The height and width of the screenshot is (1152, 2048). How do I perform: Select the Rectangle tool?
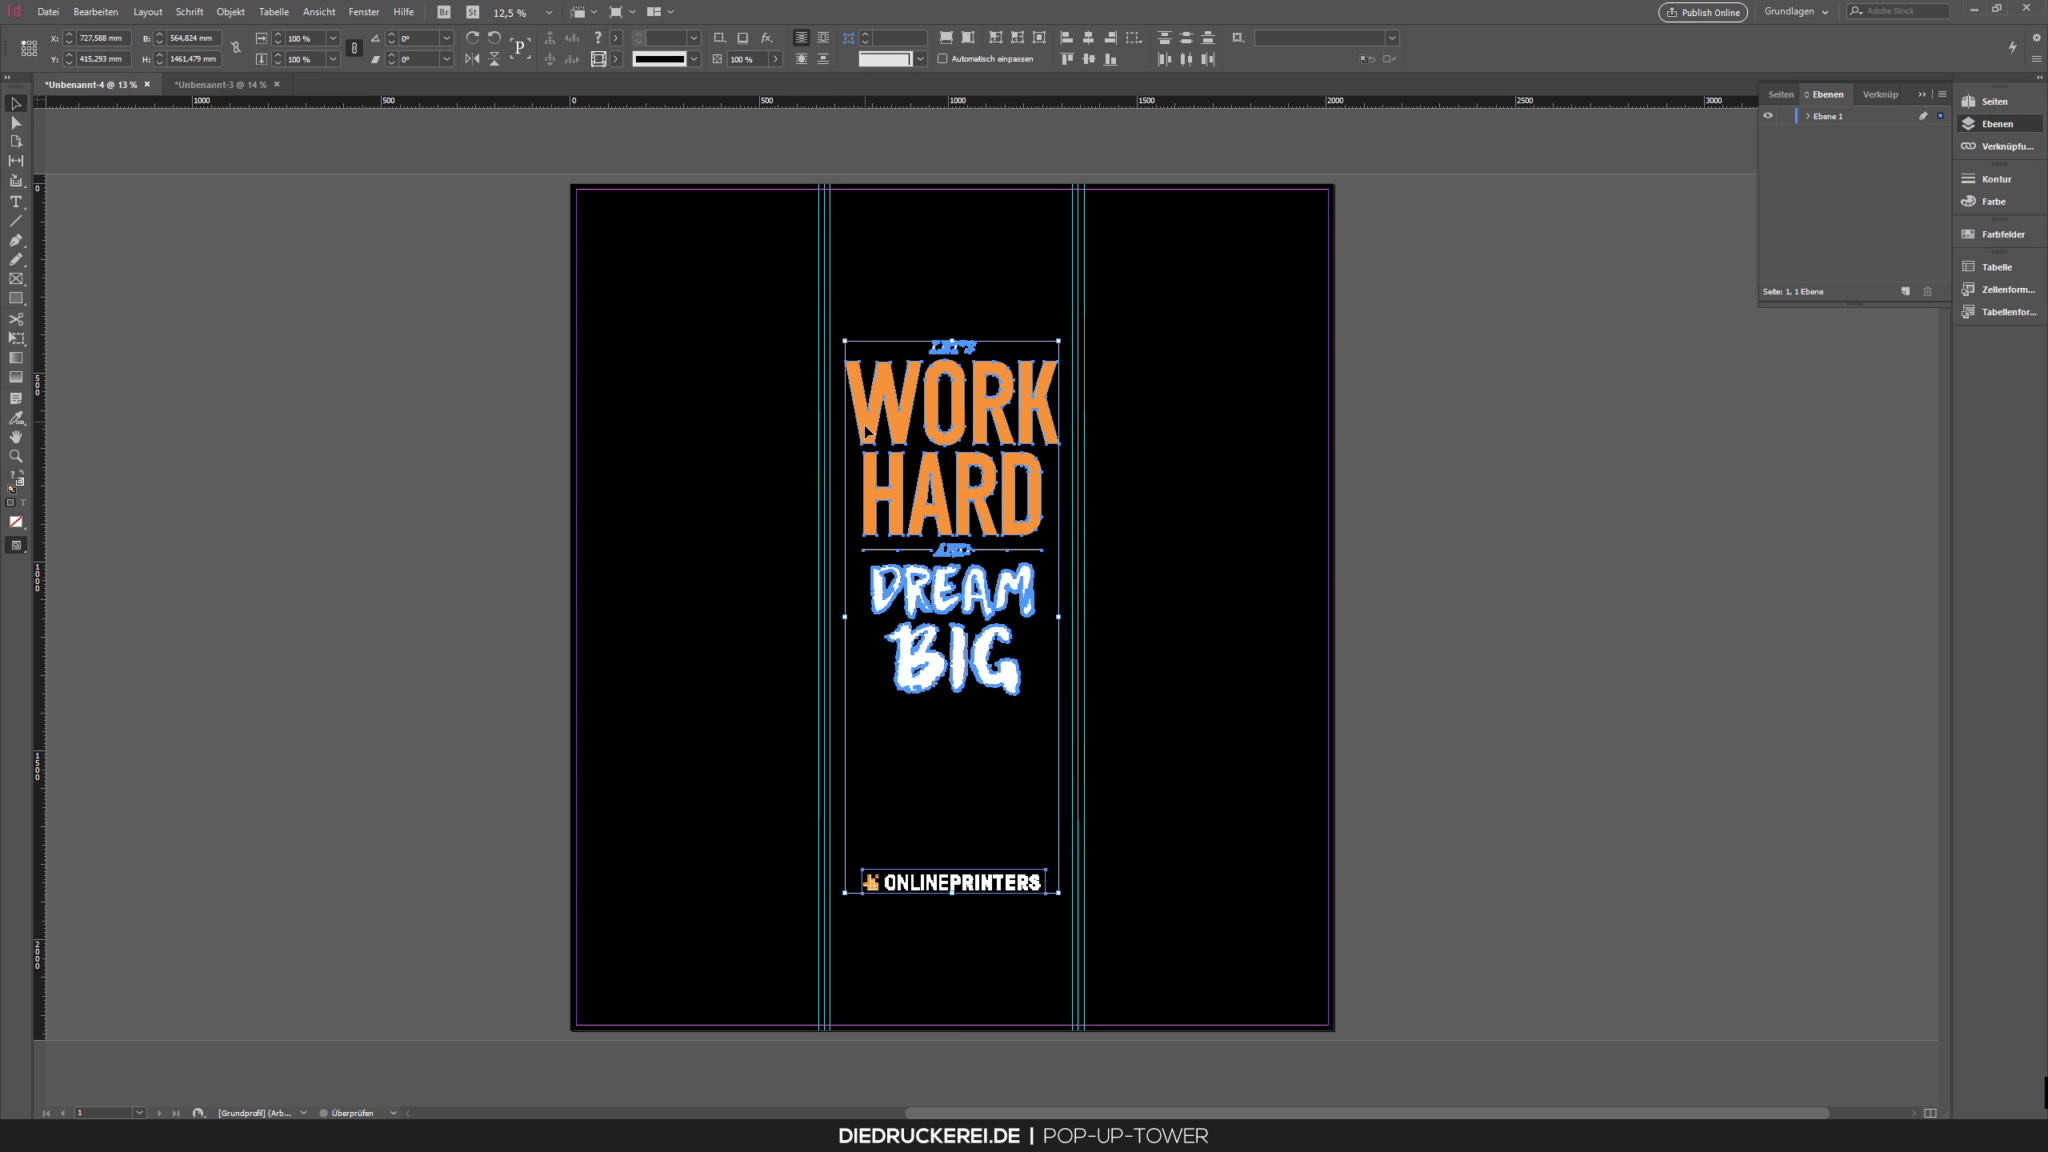coord(16,298)
